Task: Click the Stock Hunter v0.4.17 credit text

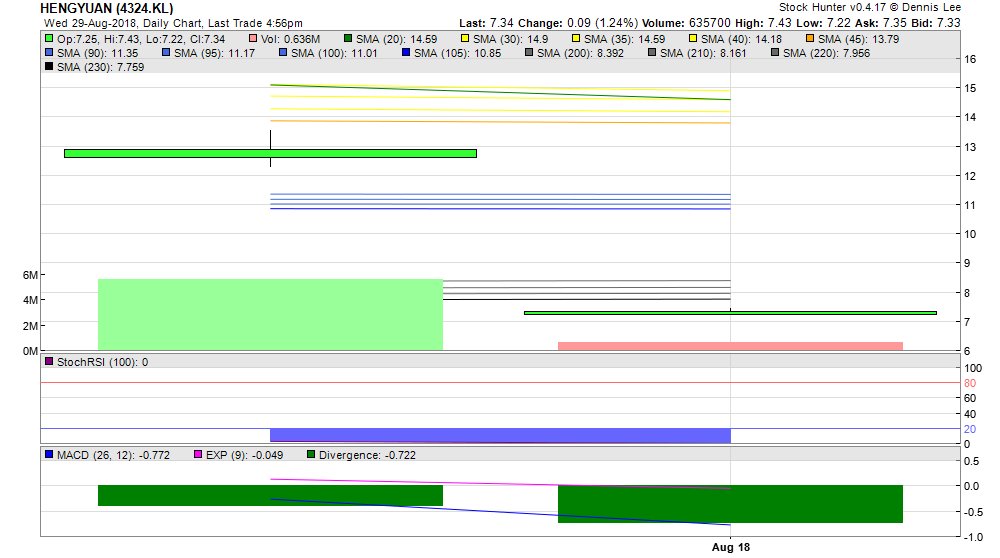Action: 870,7
